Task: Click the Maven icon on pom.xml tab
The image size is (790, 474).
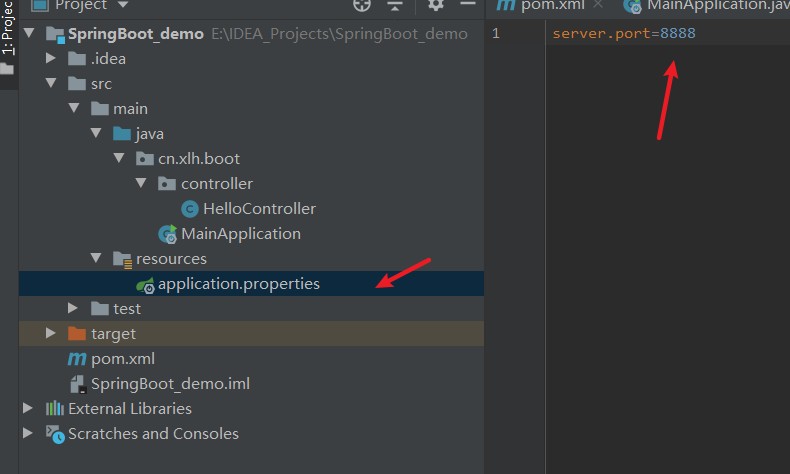Action: click(506, 5)
